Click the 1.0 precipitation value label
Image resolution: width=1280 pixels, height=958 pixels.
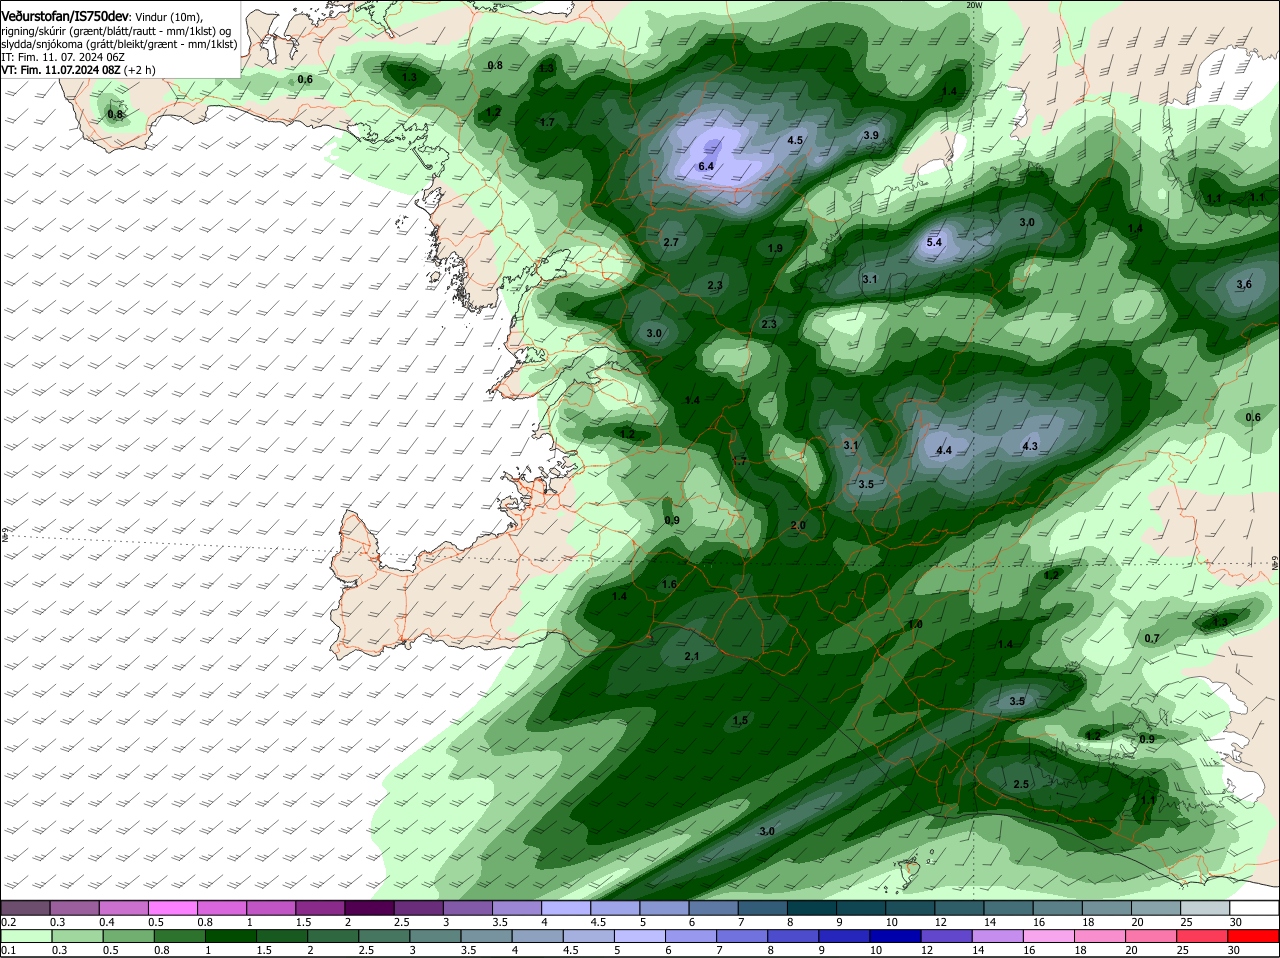tap(915, 625)
